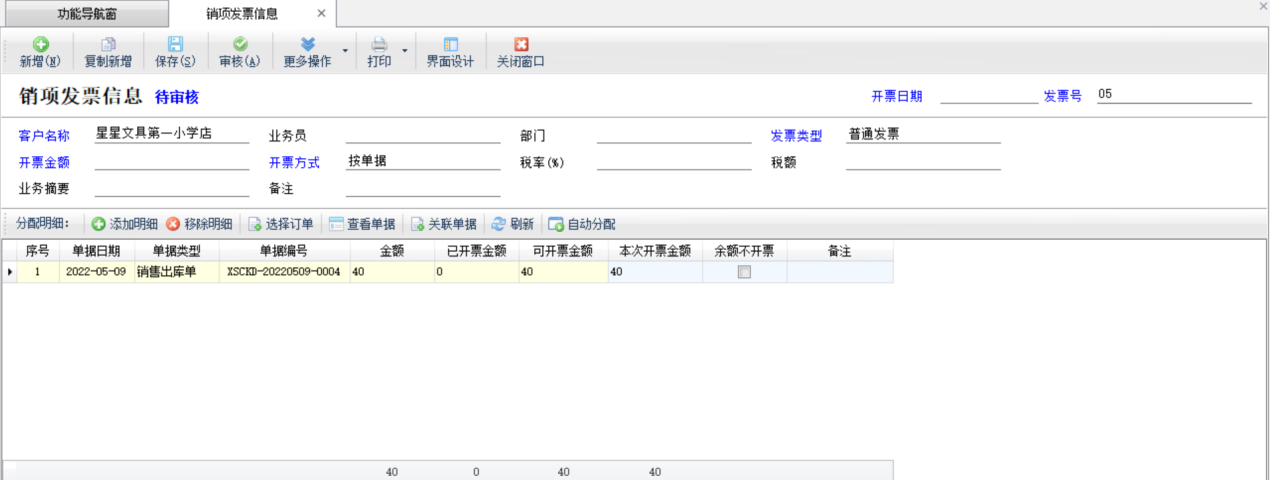
Task: Save the invoice with 保存 icon
Action: click(175, 45)
